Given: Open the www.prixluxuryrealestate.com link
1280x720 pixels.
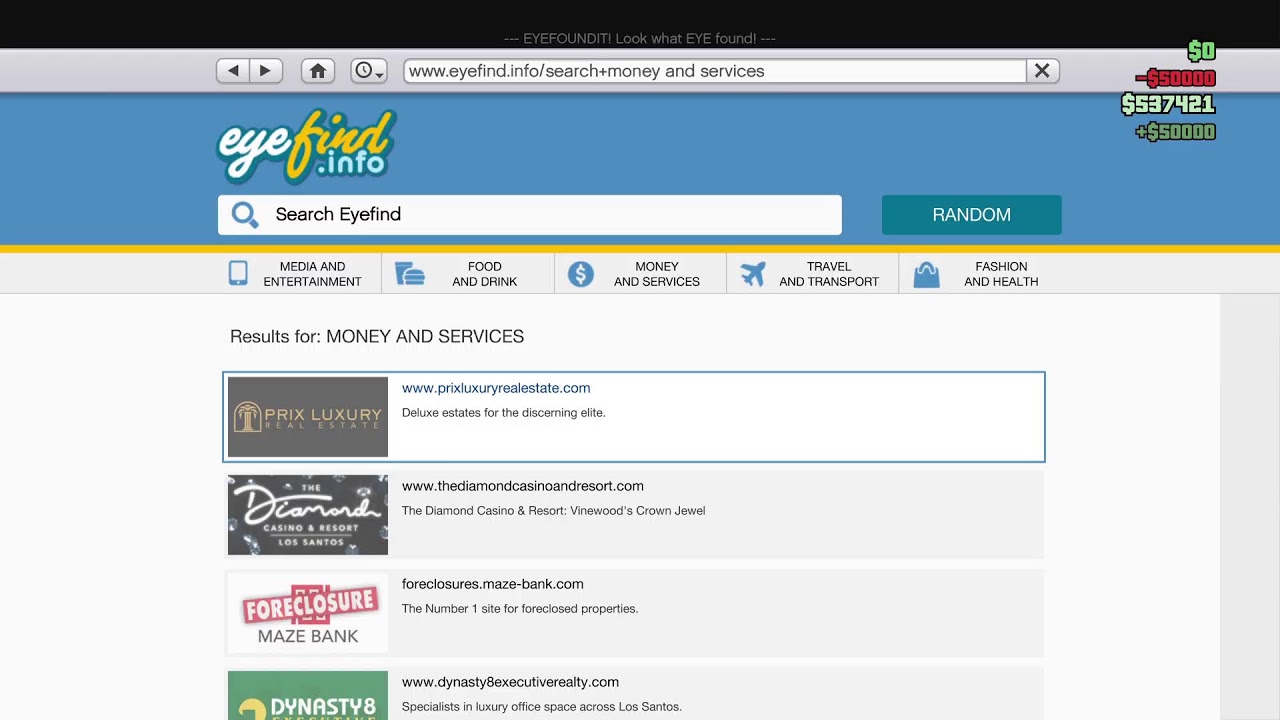Looking at the screenshot, I should [496, 388].
